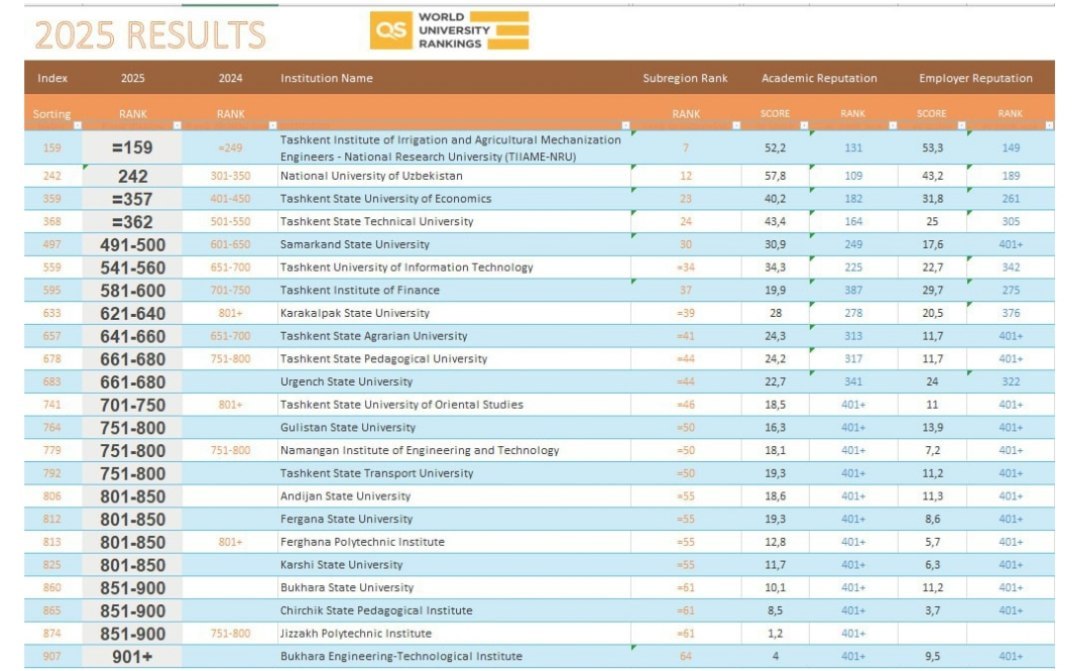
Task: Select the National University of Uzbekistan cell
Action: 371,176
